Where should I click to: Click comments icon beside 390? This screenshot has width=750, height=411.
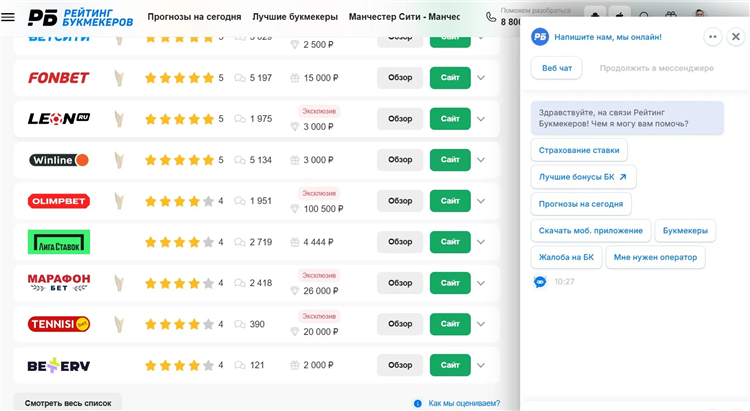[240, 324]
